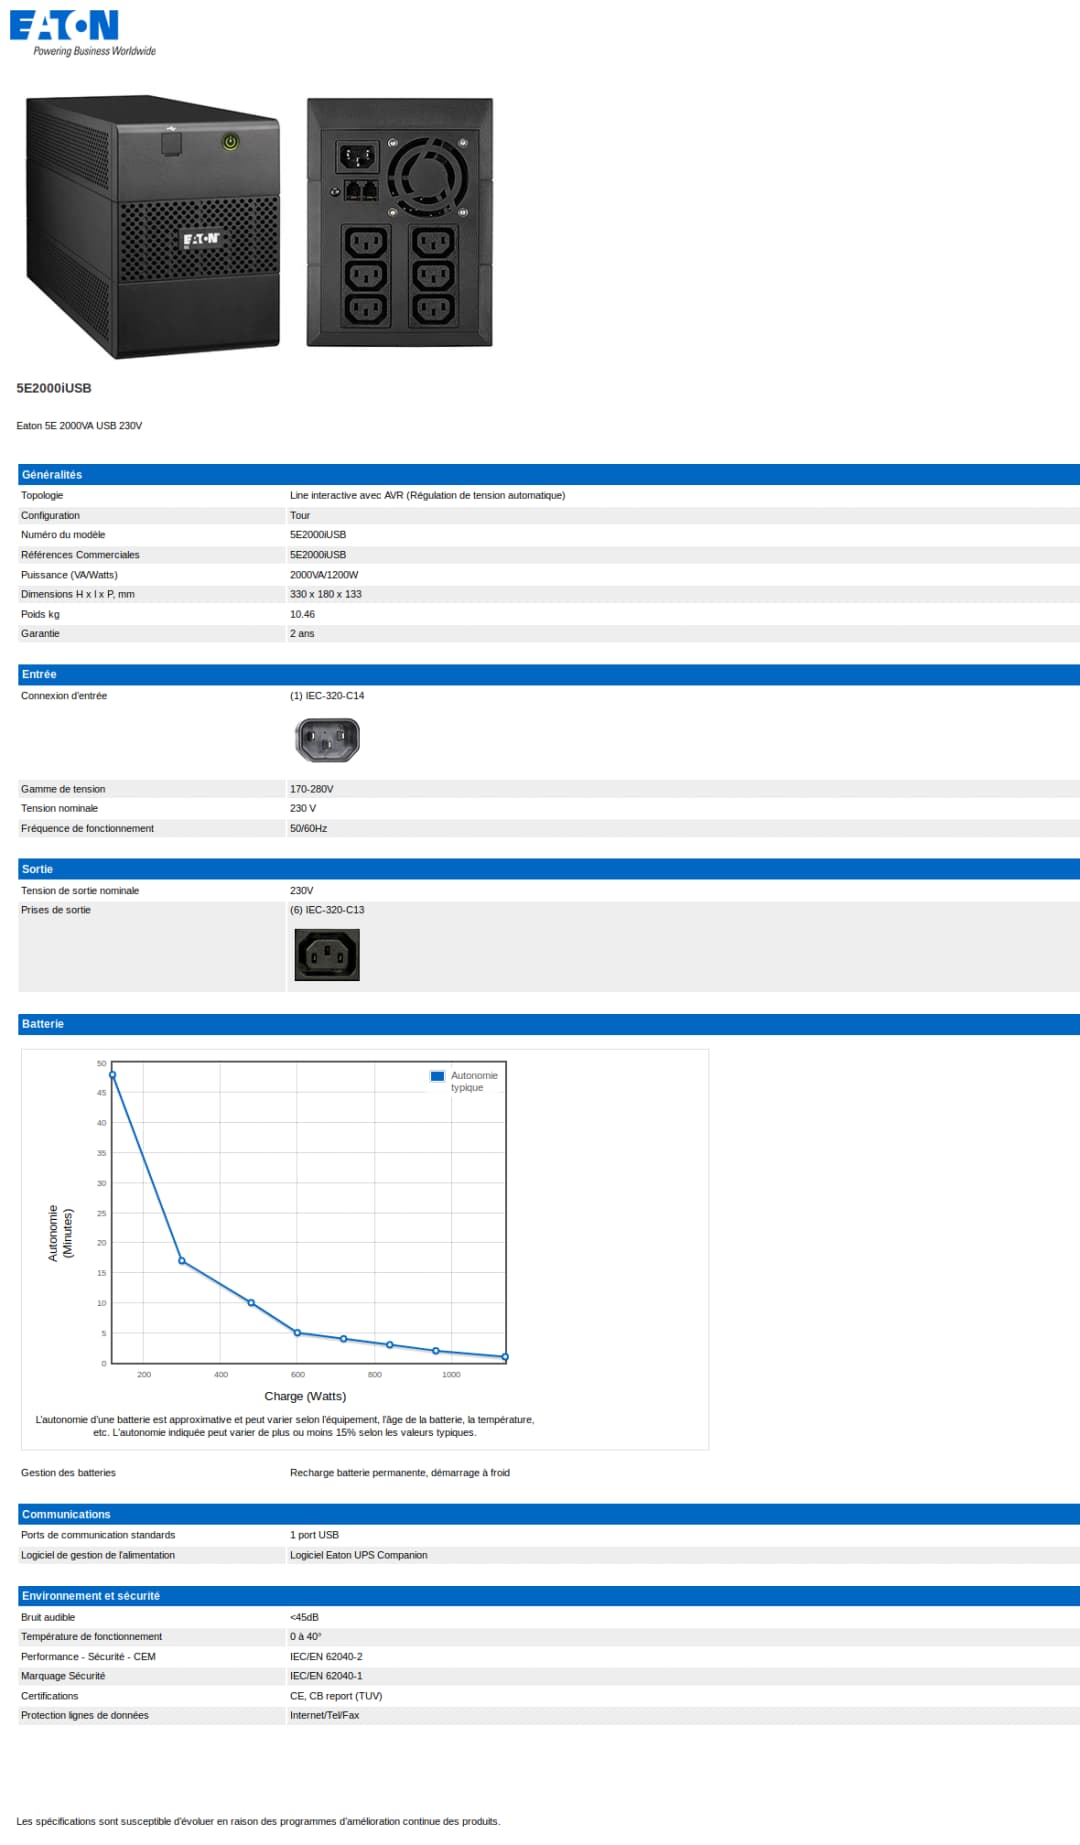Image resolution: width=1080 pixels, height=1845 pixels.
Task: Click the last data point on the autonomy curve
Action: [x=505, y=1357]
